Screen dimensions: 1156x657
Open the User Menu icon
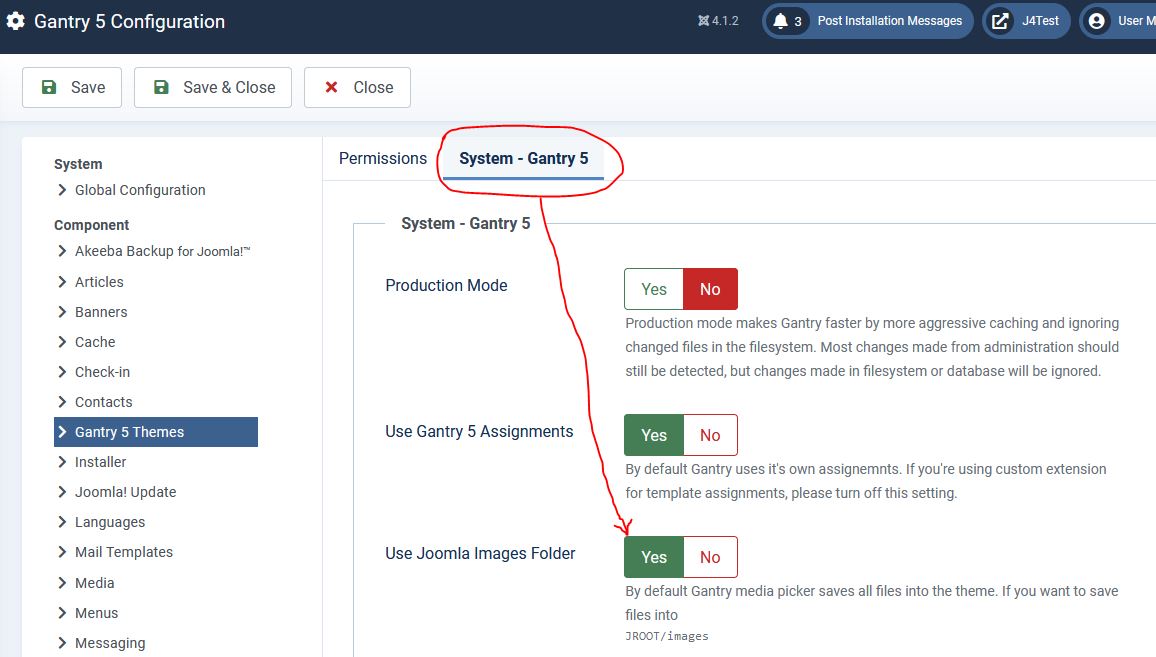click(x=1097, y=20)
